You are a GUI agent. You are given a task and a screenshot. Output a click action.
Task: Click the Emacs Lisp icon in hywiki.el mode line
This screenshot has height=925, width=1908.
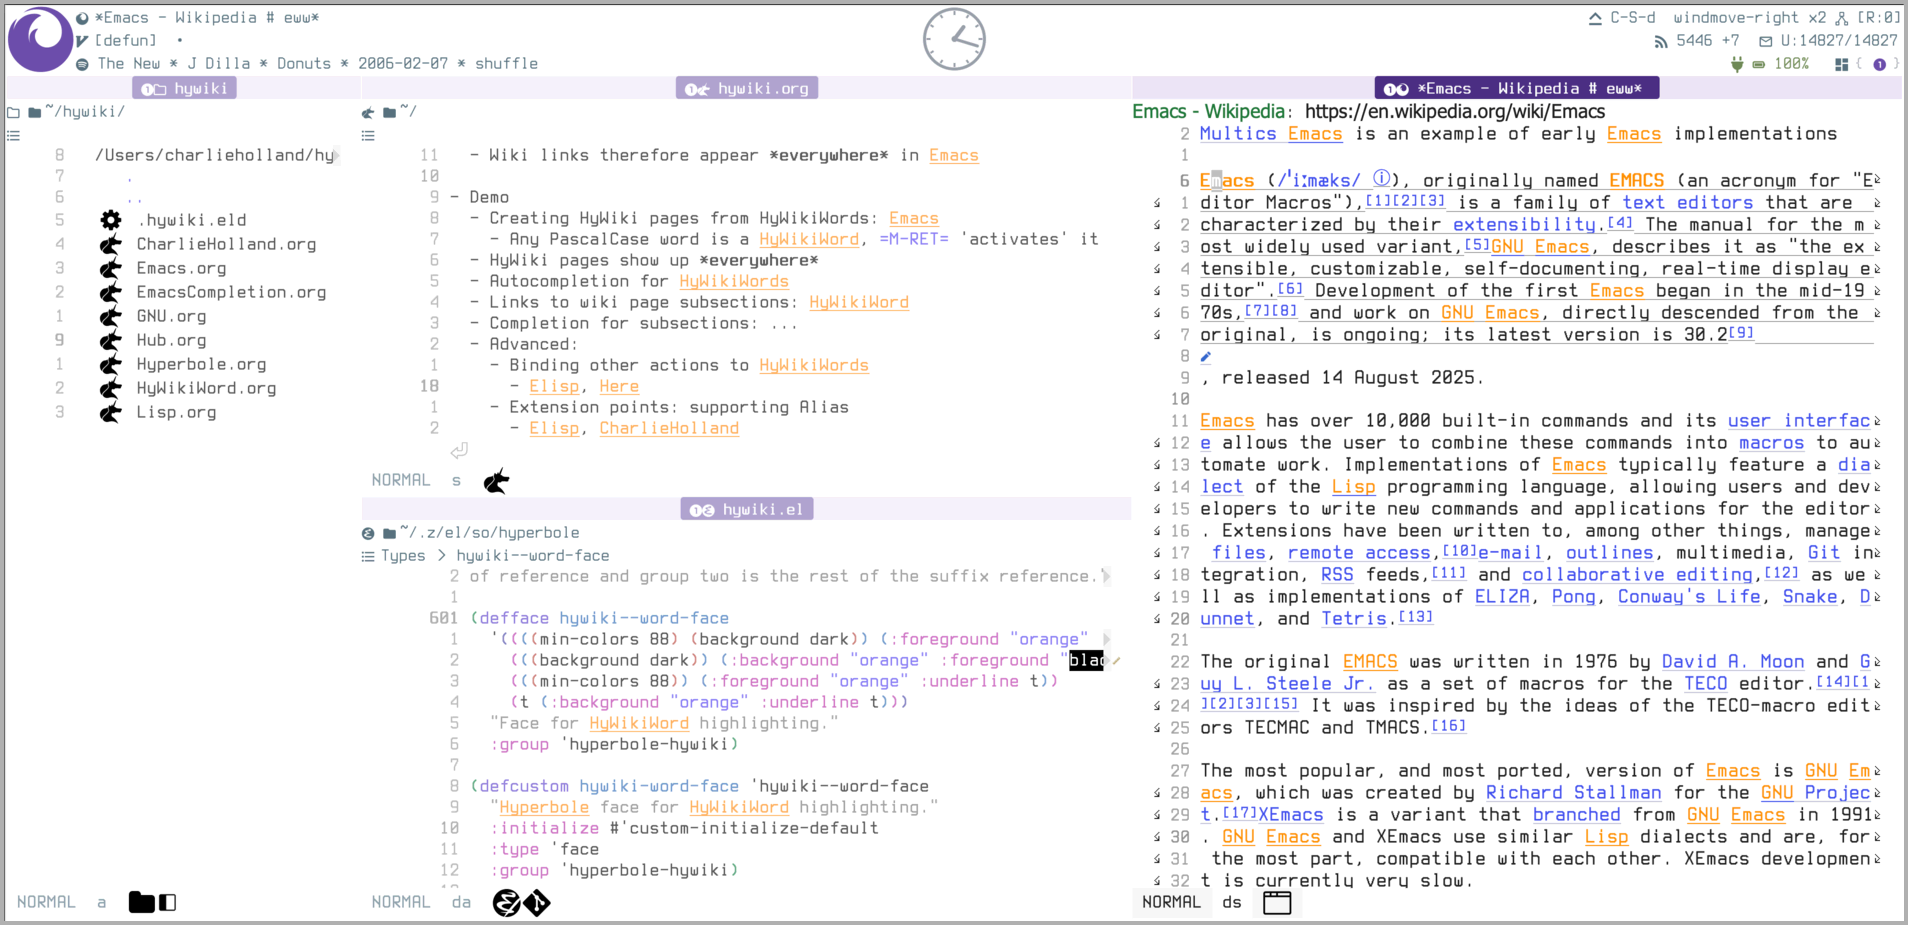507,903
